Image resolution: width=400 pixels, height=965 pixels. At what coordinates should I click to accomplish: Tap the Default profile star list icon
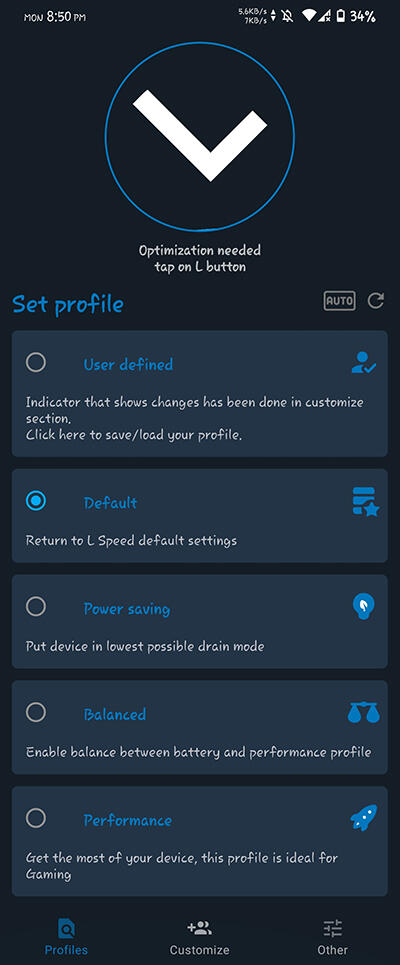[366, 501]
